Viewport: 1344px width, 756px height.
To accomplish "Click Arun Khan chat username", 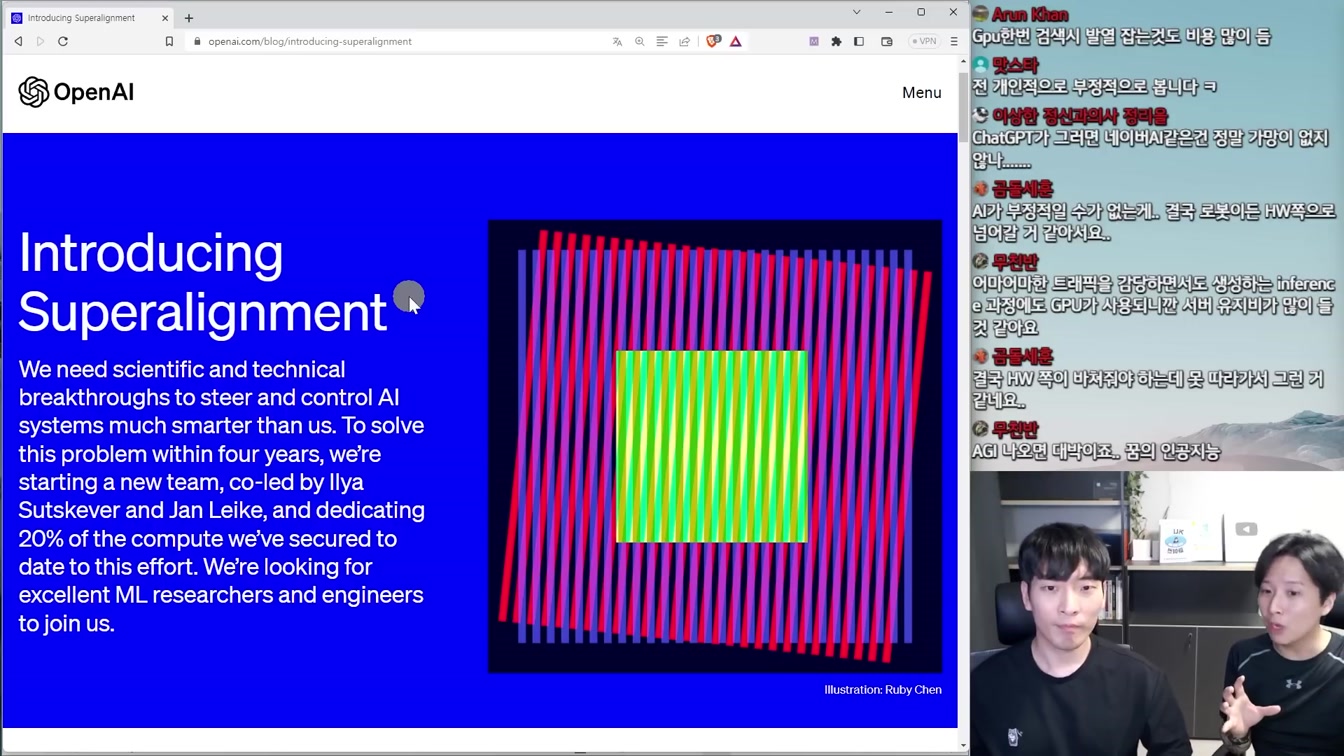I will tap(1029, 14).
